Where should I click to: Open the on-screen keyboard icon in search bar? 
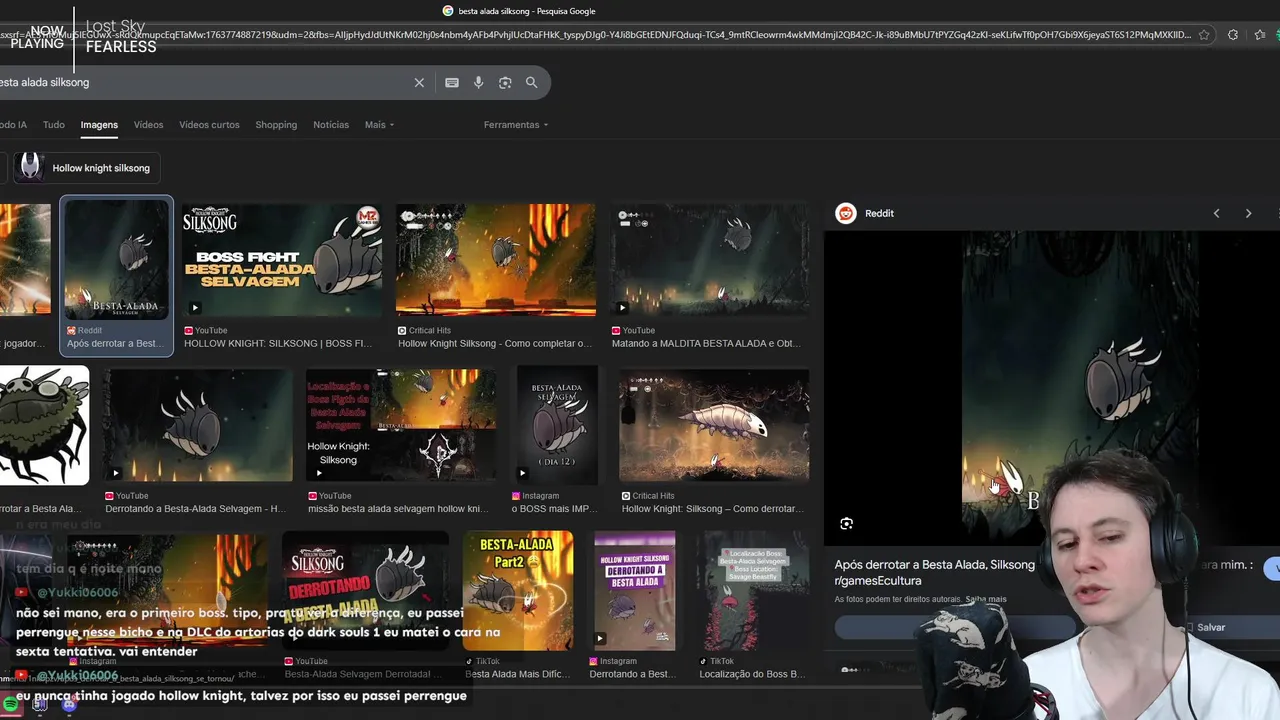[452, 83]
